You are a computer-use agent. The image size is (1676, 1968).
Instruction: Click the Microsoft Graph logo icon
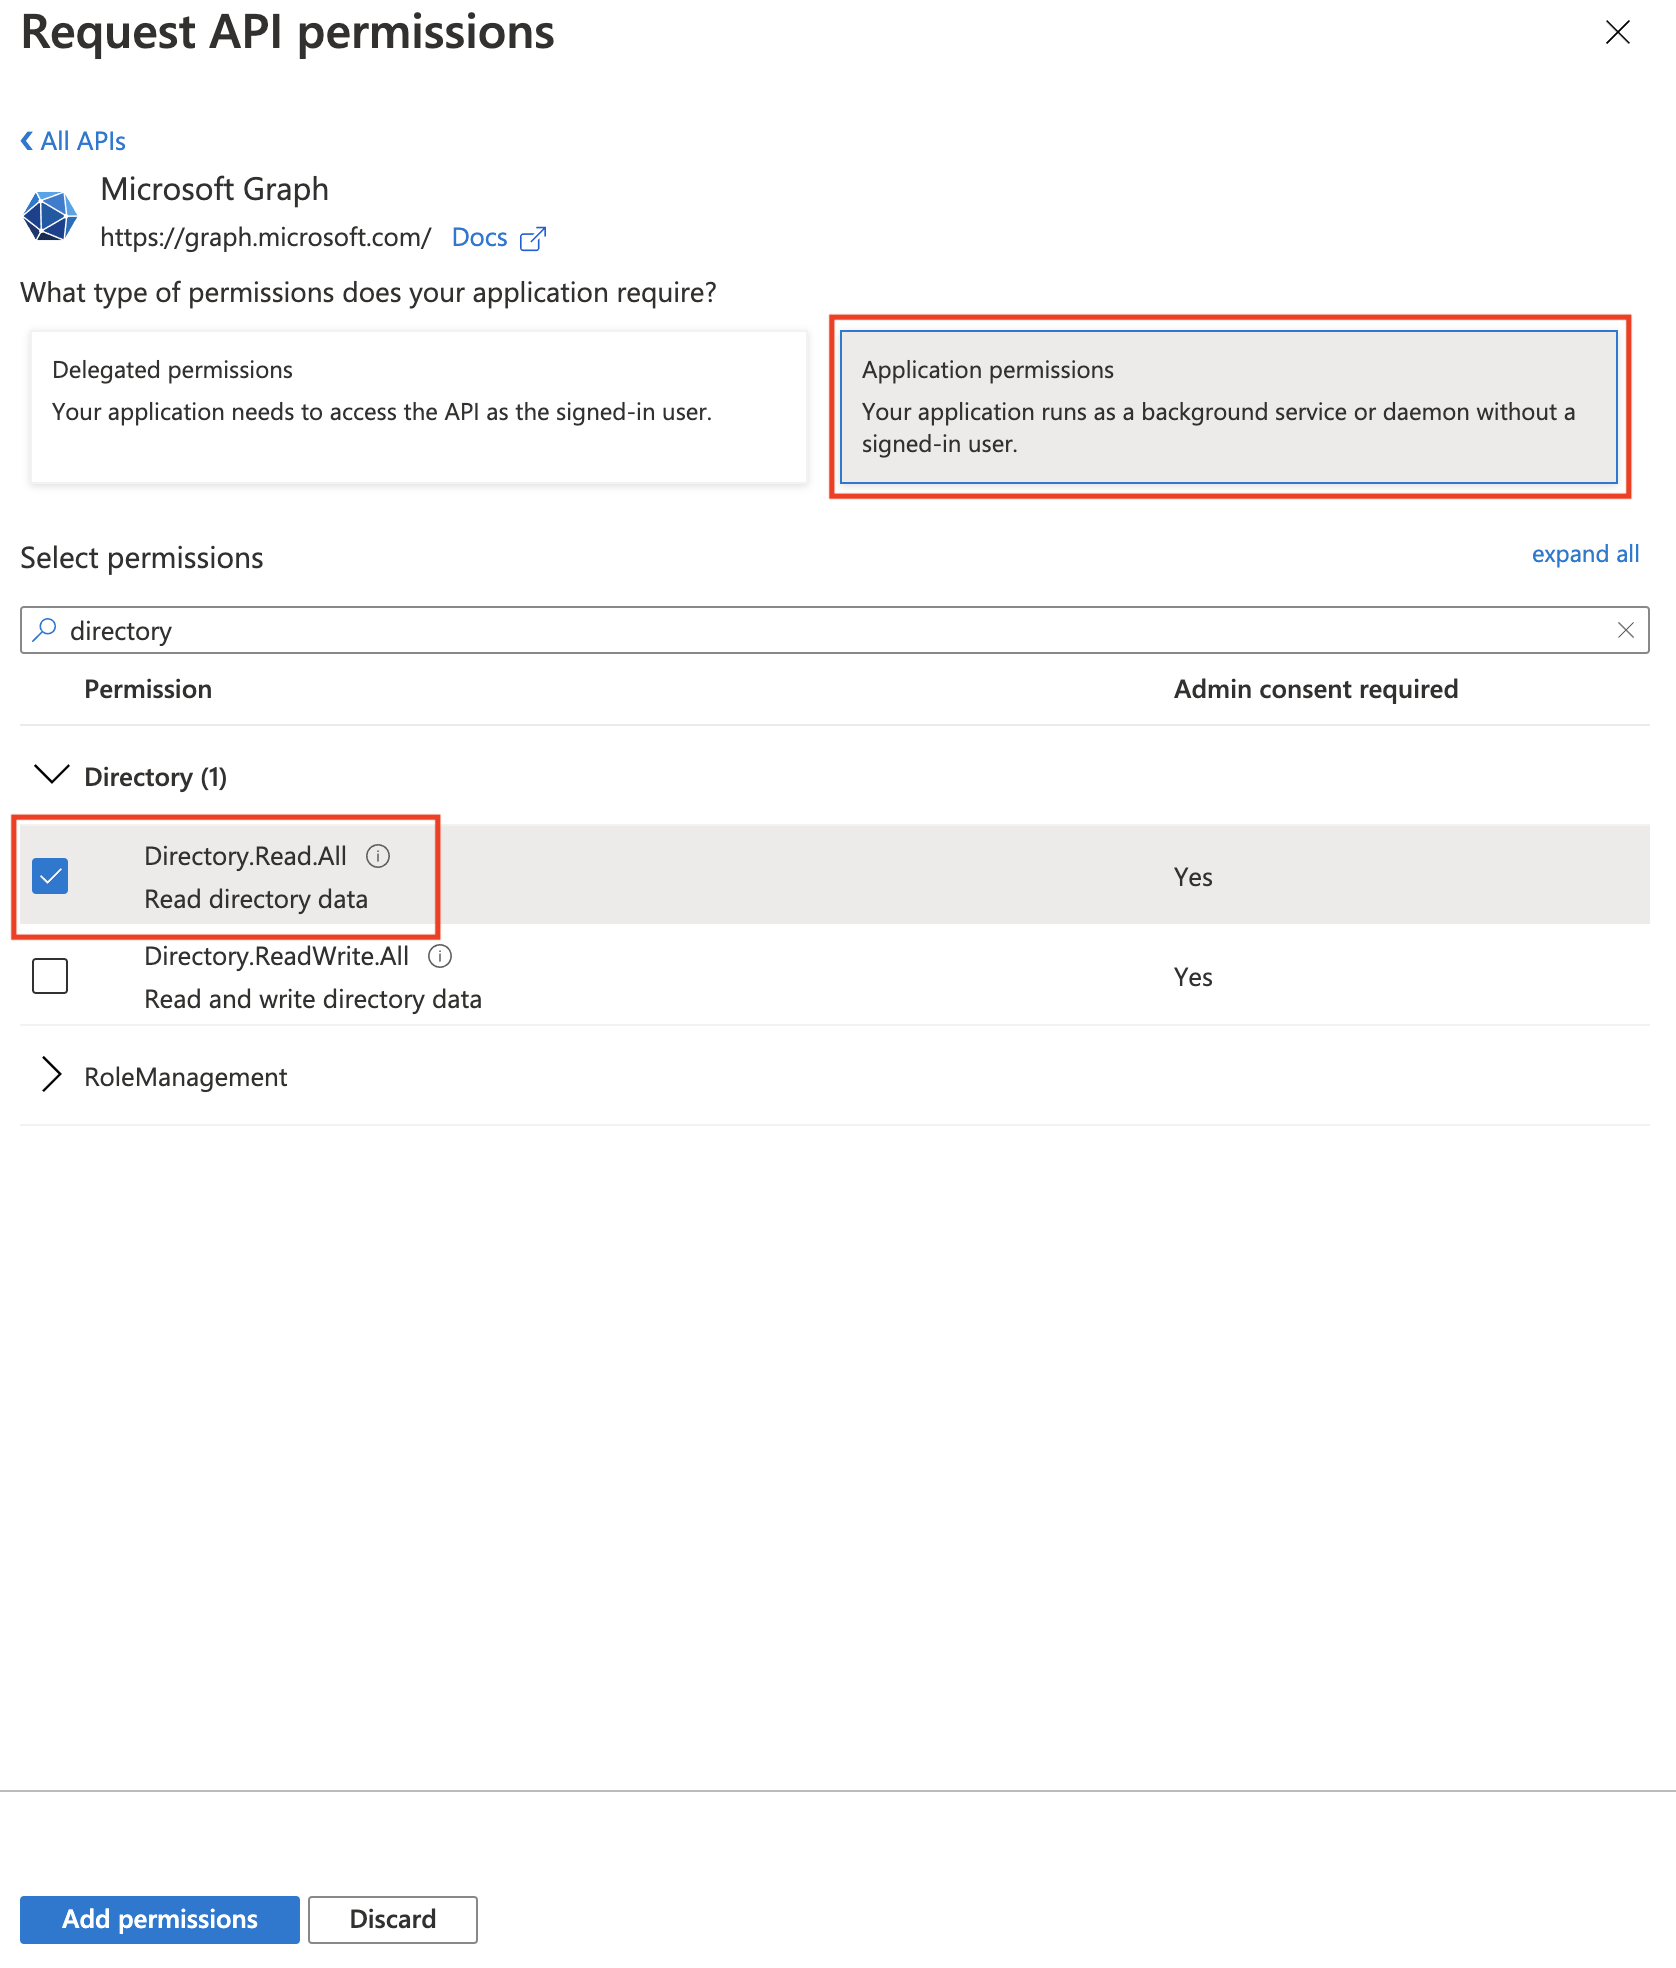click(x=50, y=215)
